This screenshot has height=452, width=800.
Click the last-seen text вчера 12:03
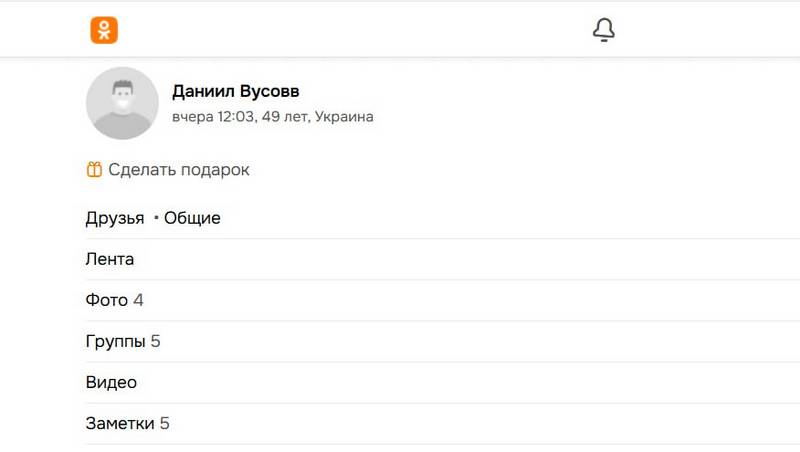[212, 117]
